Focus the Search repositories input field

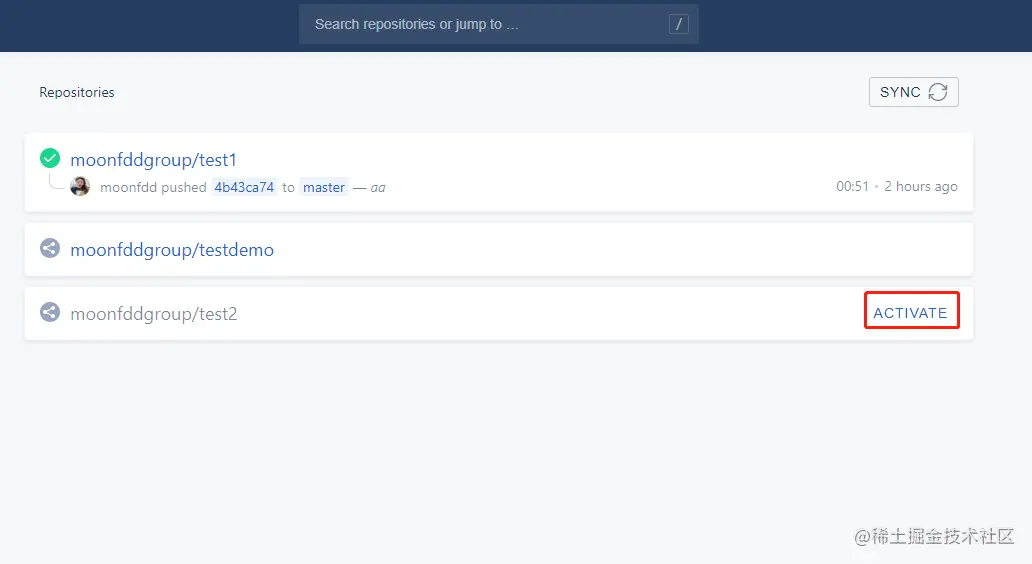pyautogui.click(x=498, y=24)
